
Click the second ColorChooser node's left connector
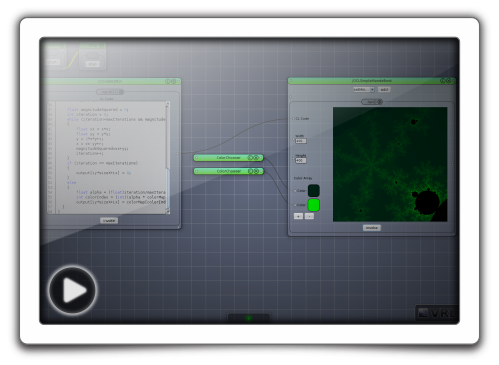click(197, 171)
